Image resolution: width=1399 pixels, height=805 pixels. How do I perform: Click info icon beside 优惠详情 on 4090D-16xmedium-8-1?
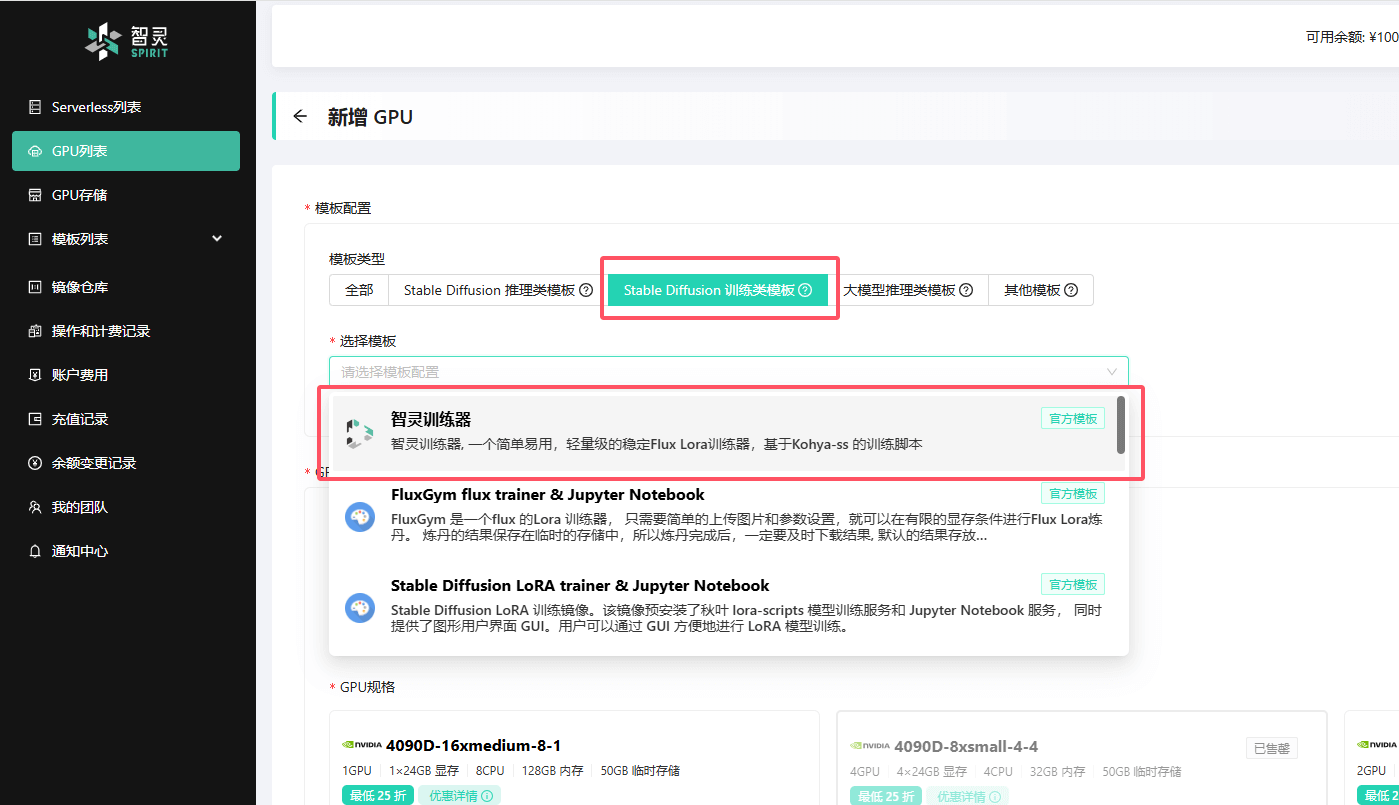(487, 796)
